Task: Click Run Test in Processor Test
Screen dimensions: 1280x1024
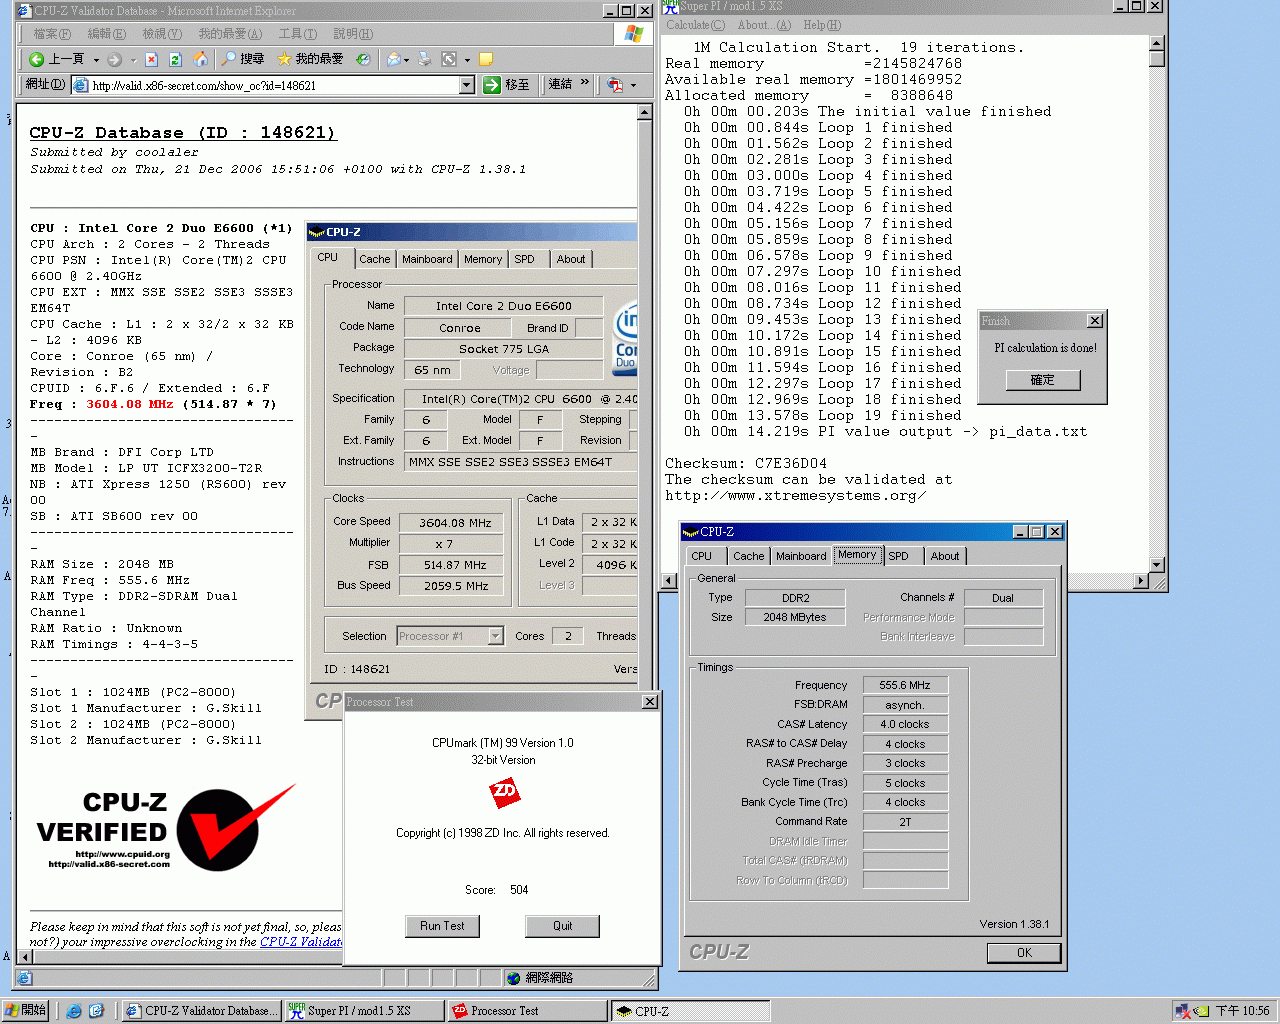Action: [442, 926]
